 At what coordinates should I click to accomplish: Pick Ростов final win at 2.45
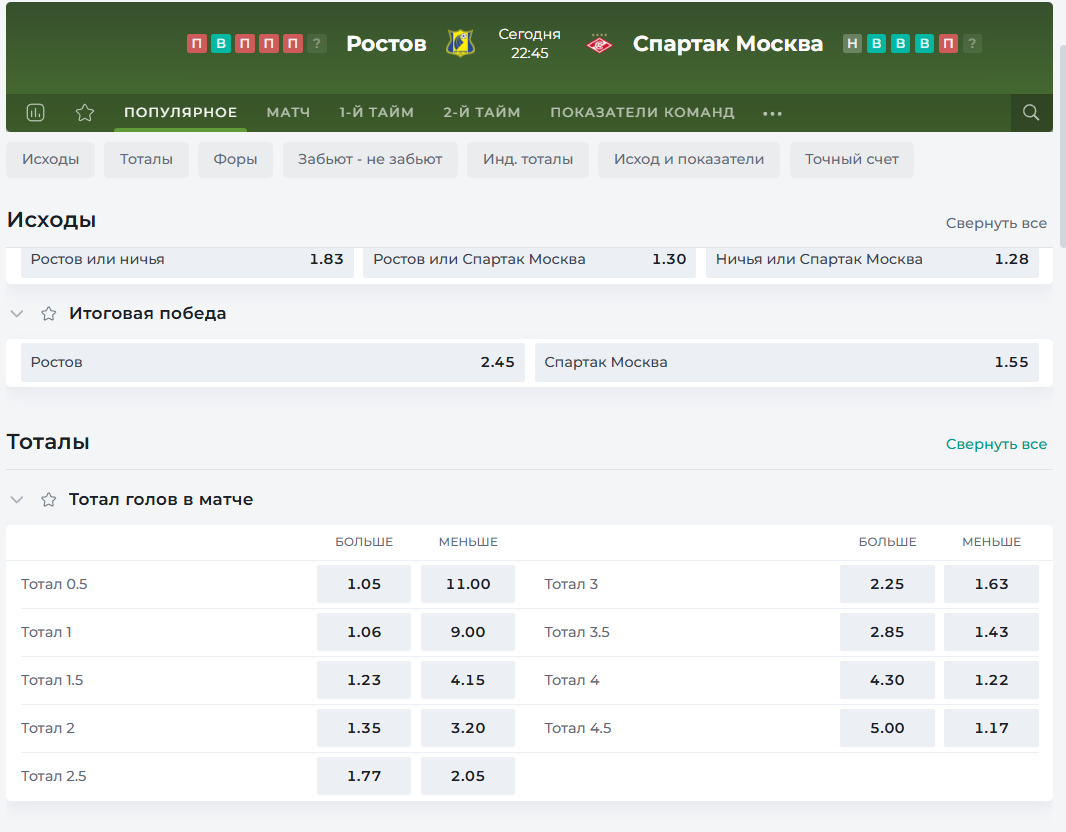(x=273, y=362)
